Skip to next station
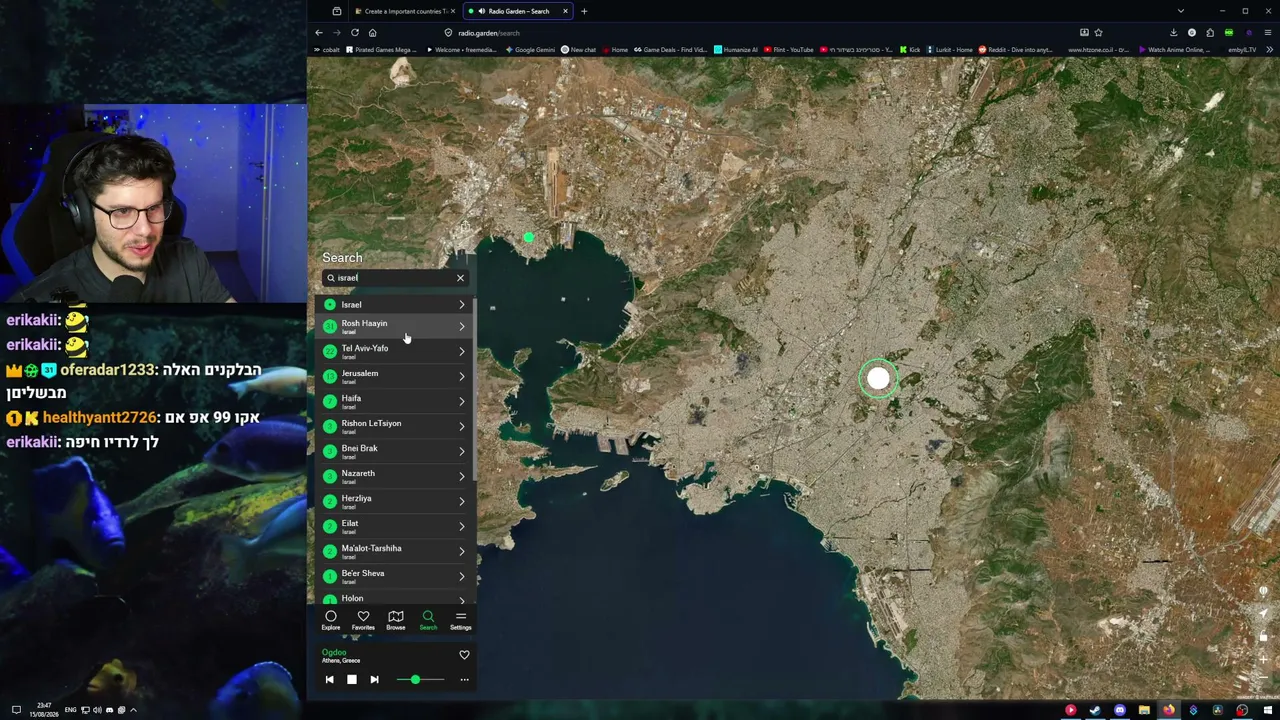Screen dimensions: 1280x720 (374, 680)
